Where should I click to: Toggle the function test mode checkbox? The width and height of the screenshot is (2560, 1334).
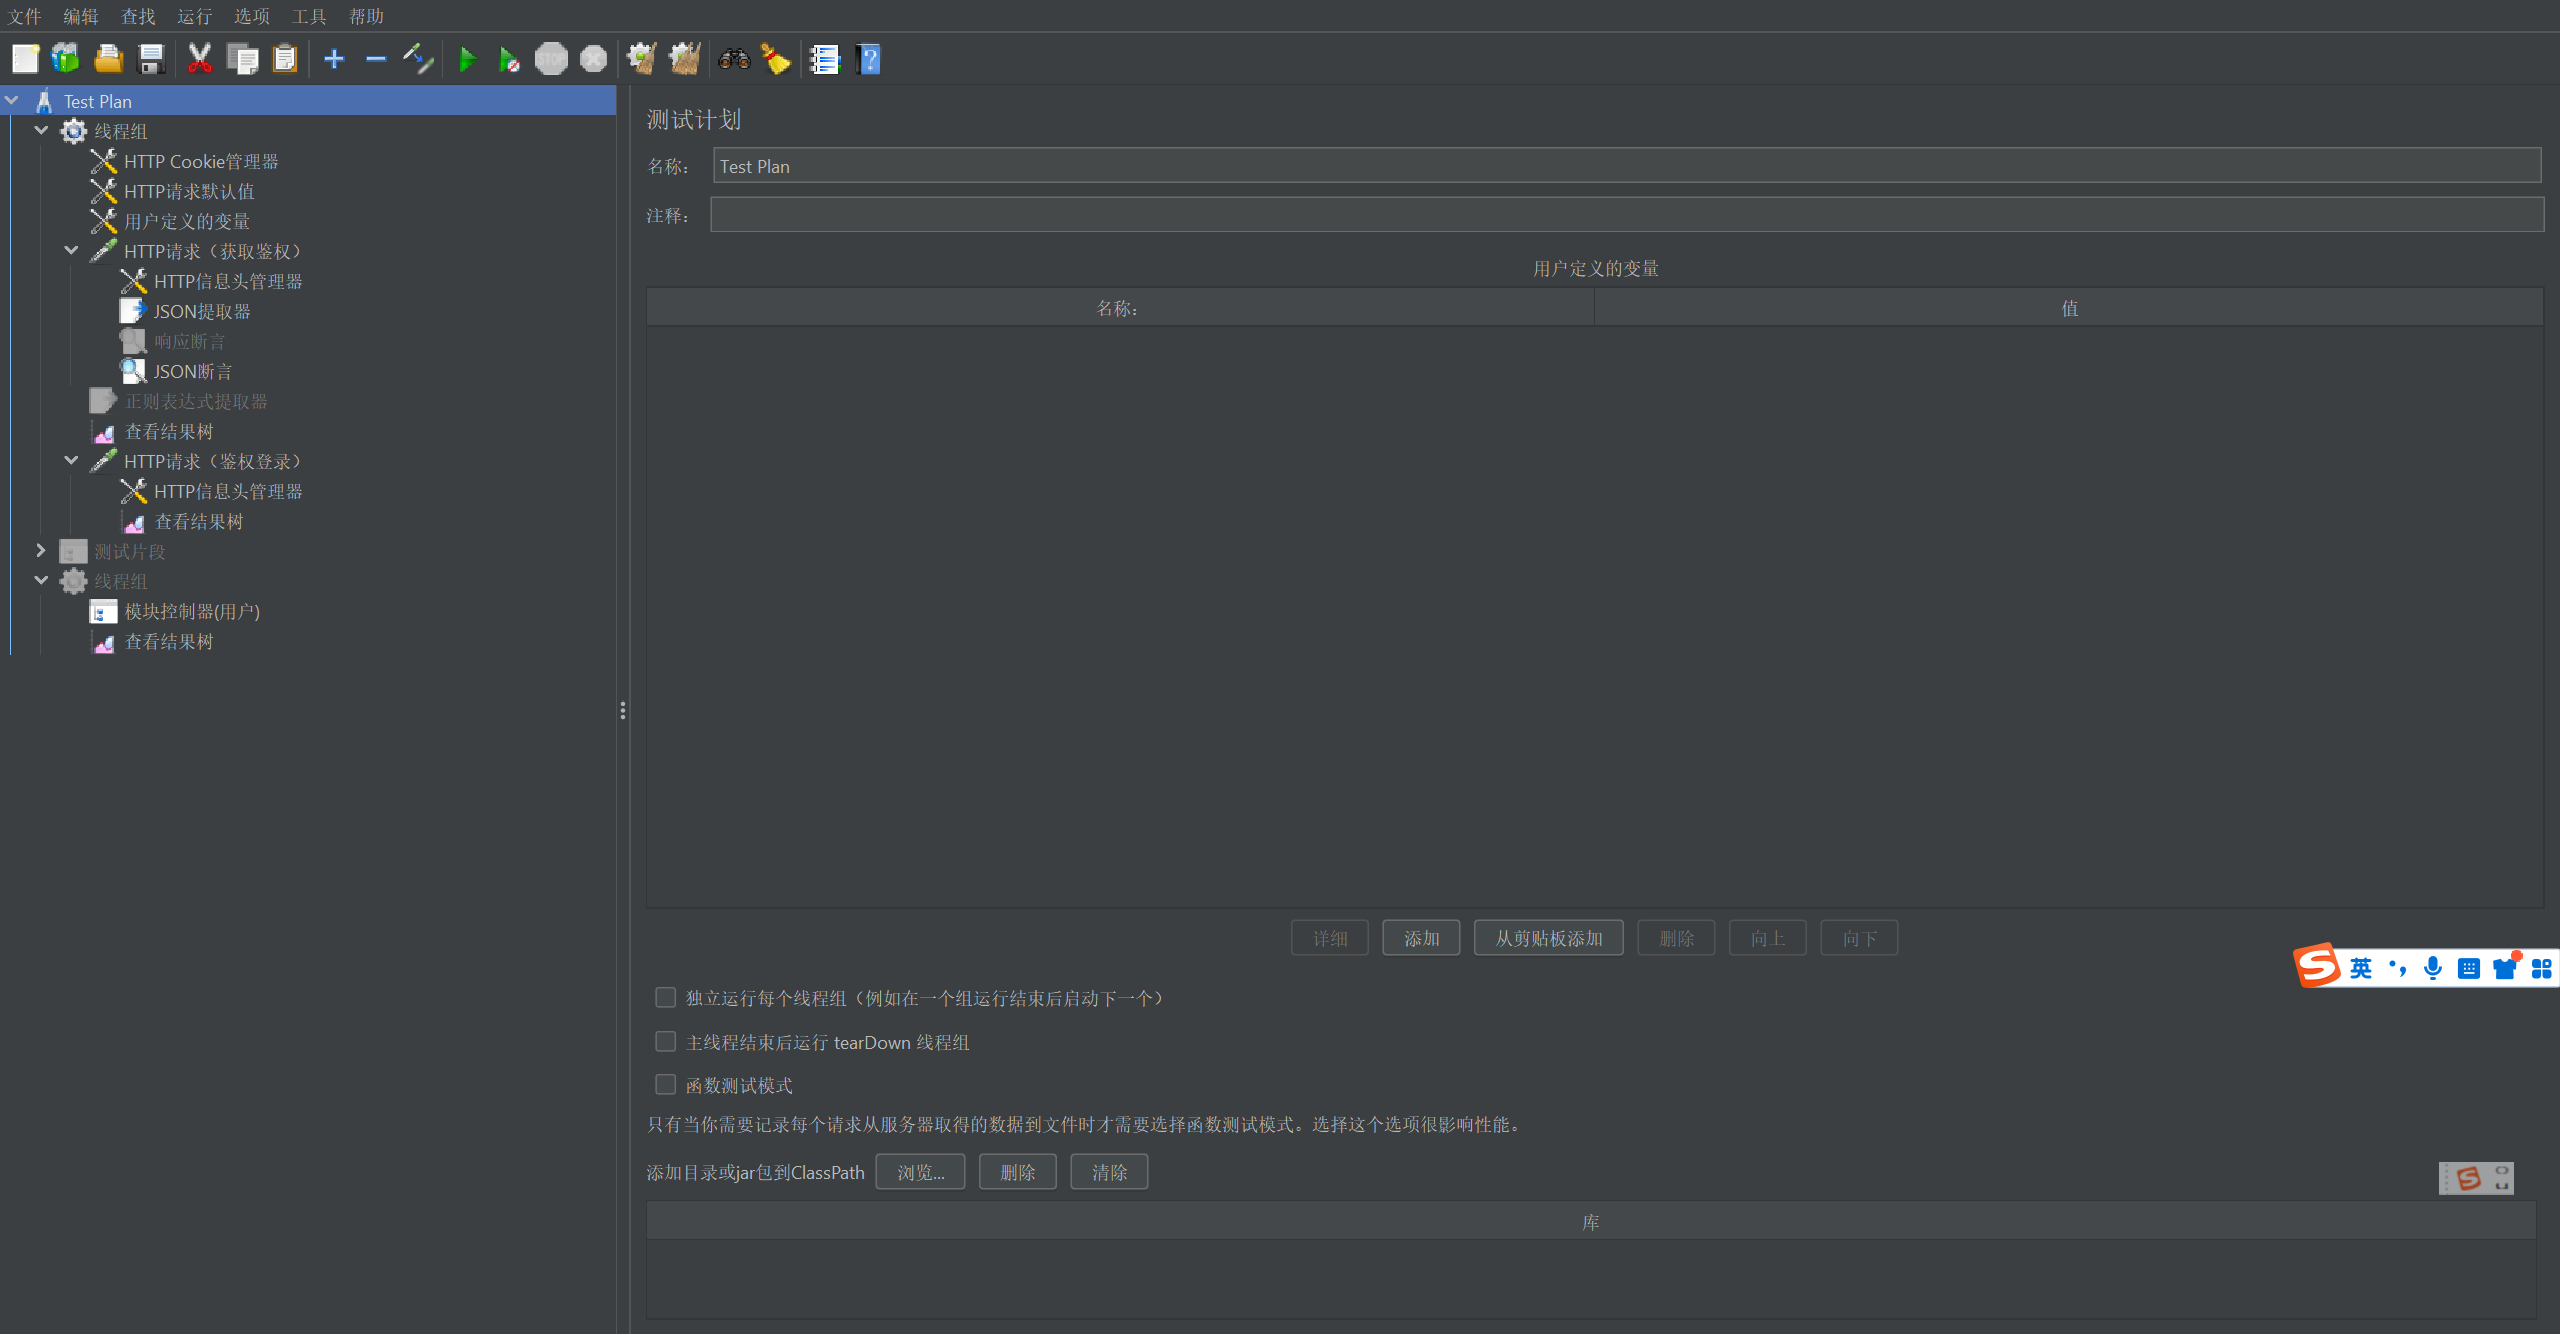666,1085
